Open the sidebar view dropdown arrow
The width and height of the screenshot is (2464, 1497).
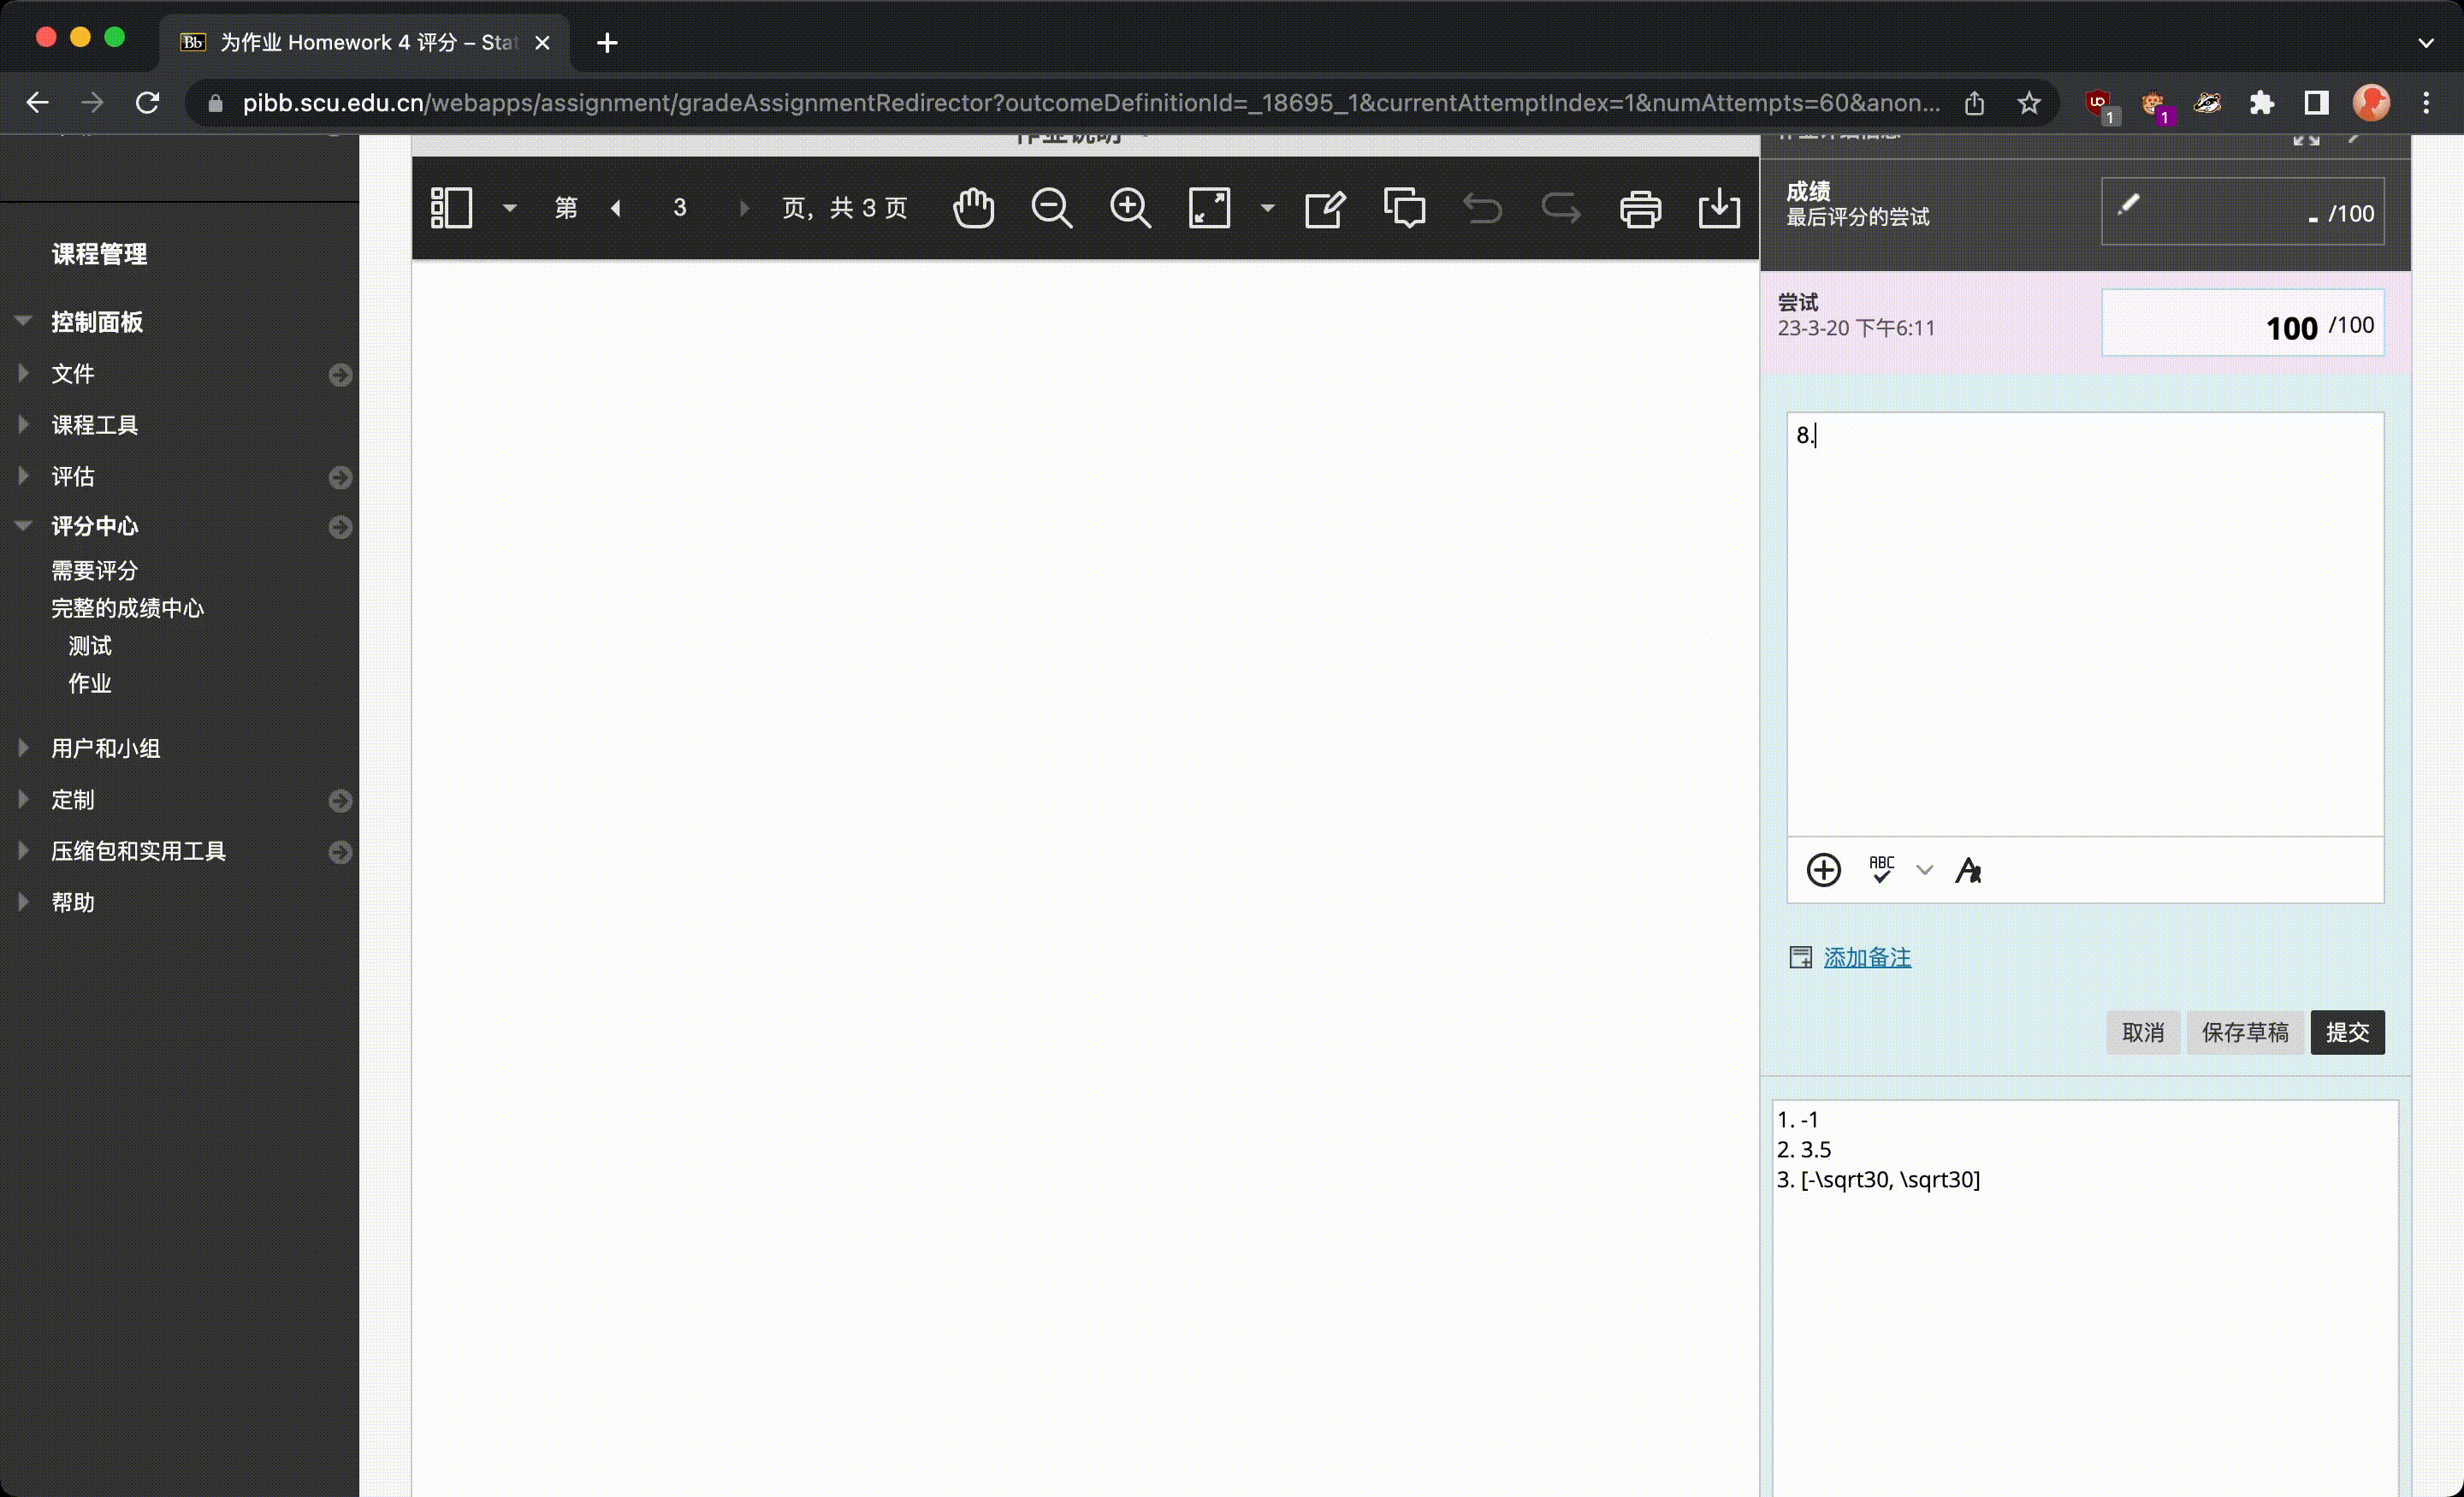click(x=509, y=208)
